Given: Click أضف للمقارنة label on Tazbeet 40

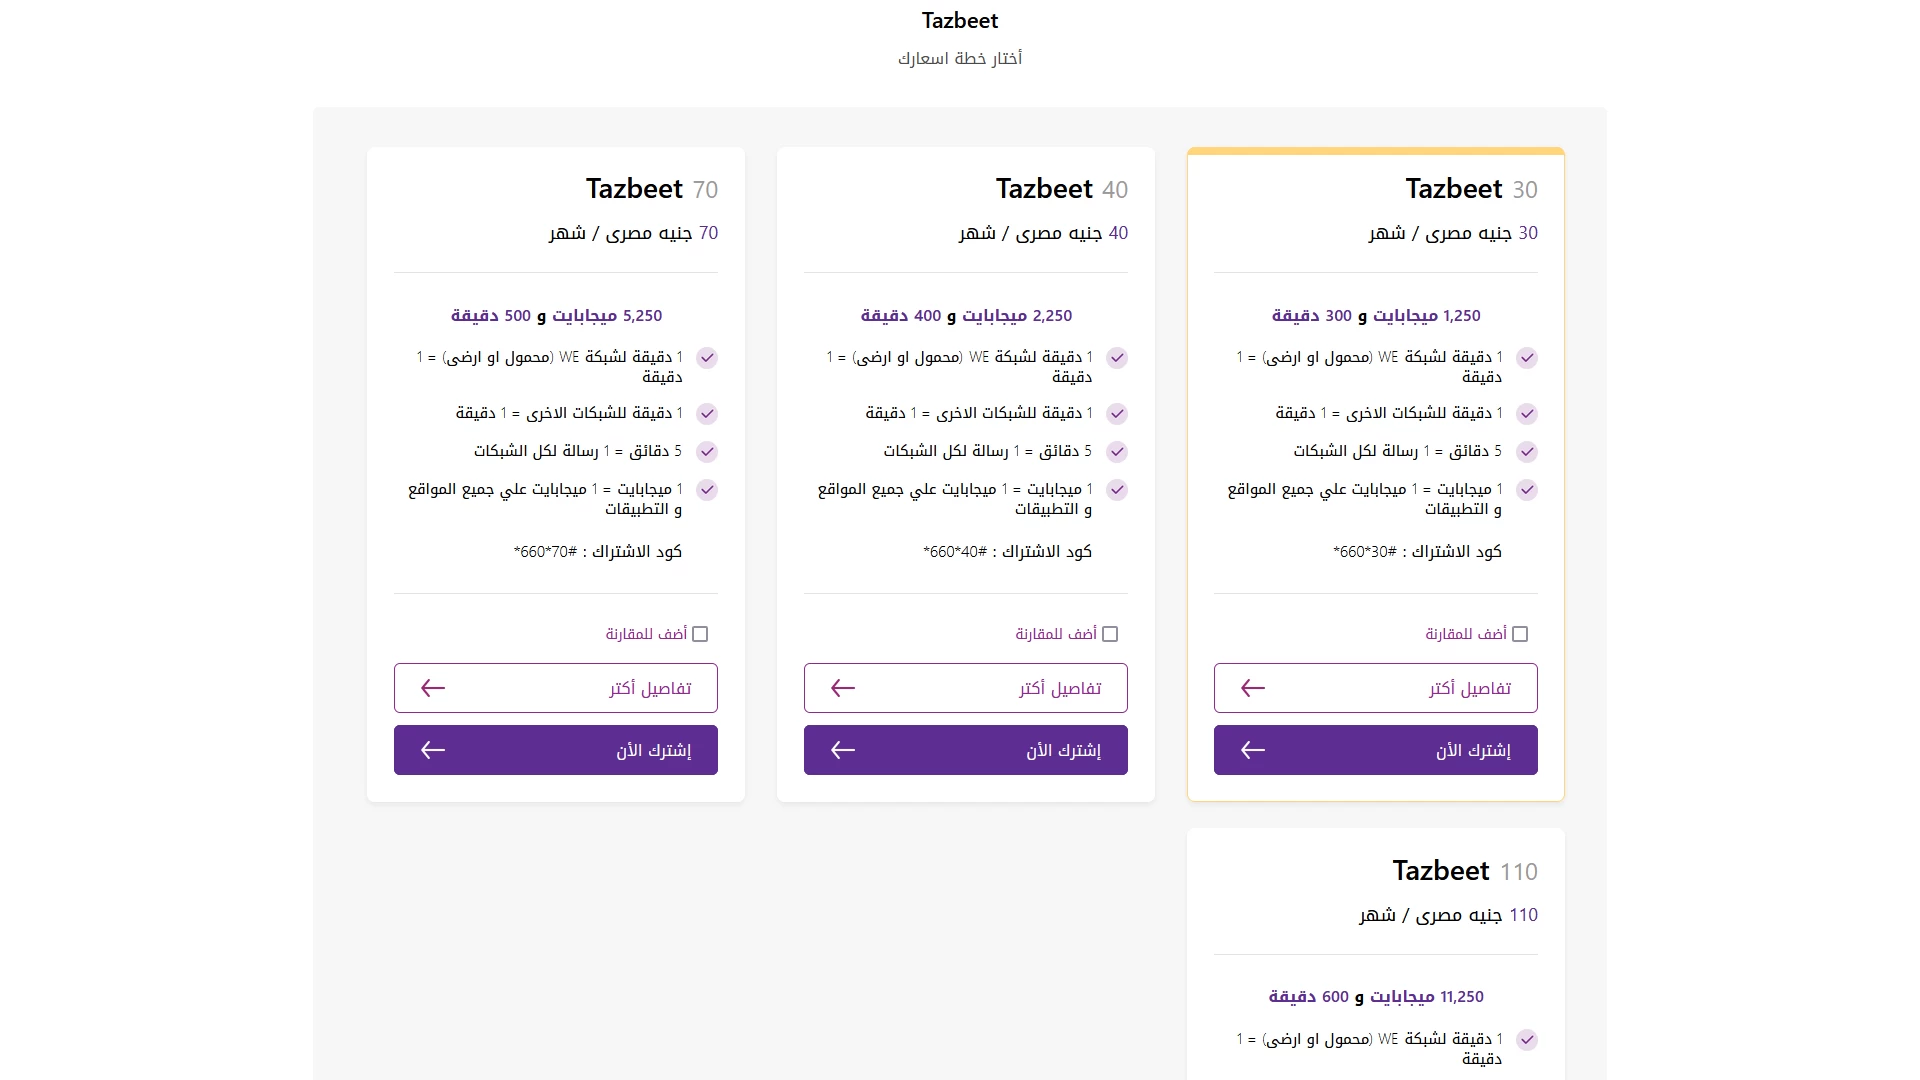Looking at the screenshot, I should click(1056, 634).
